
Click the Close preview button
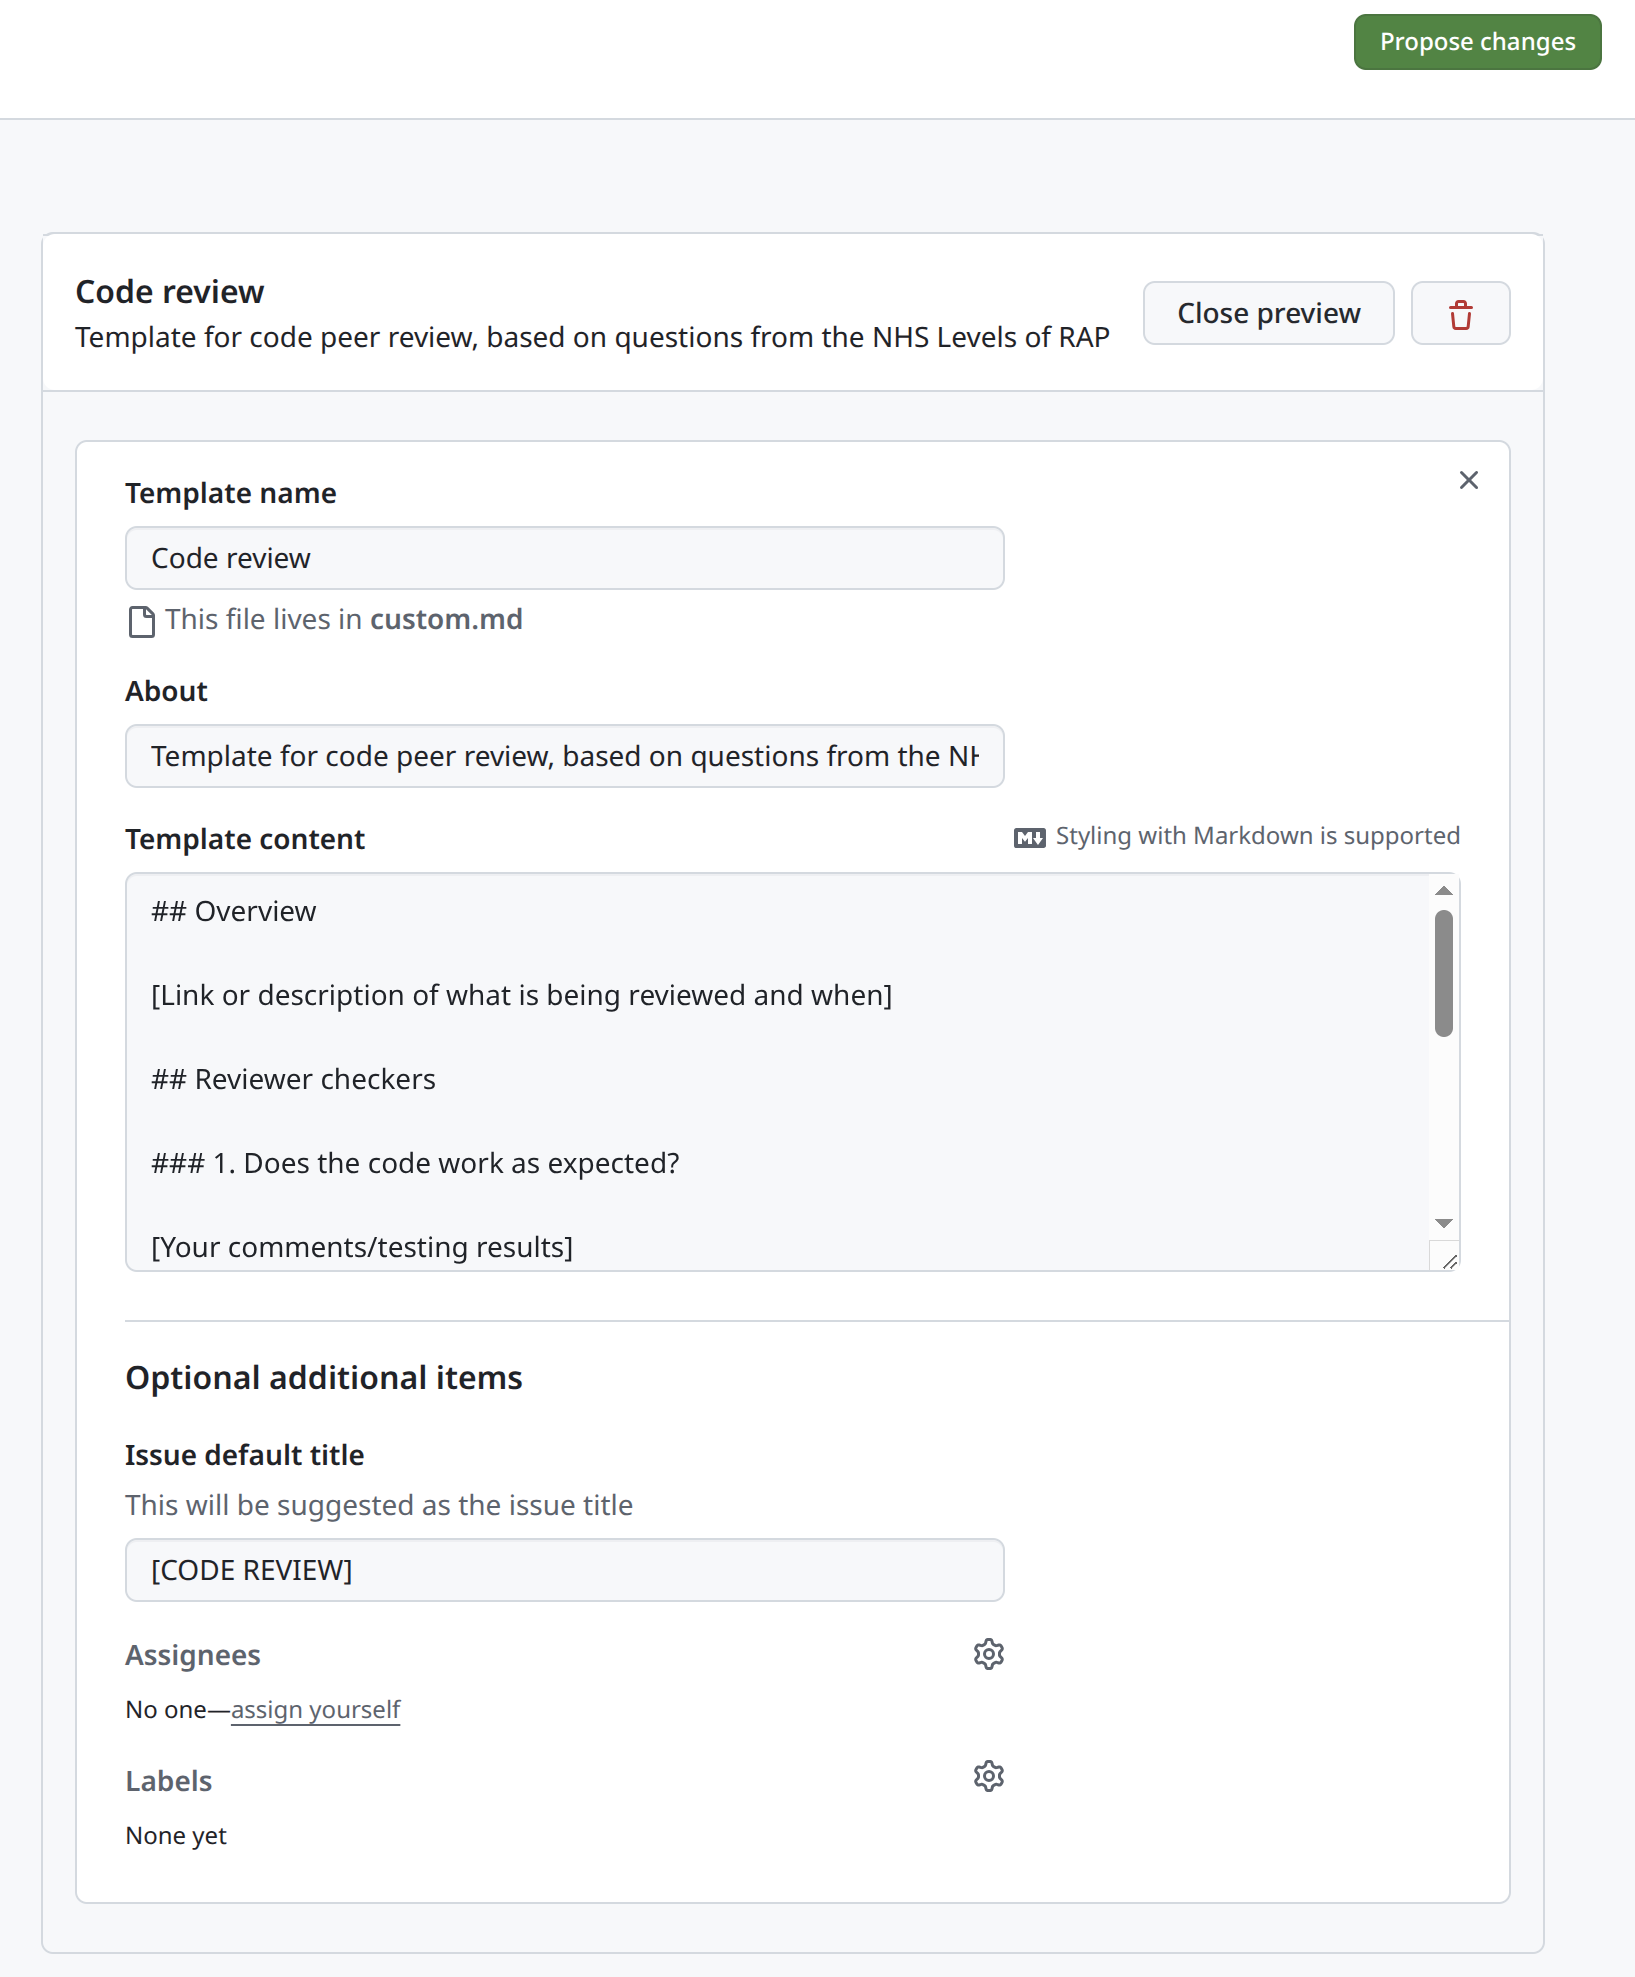[1268, 314]
